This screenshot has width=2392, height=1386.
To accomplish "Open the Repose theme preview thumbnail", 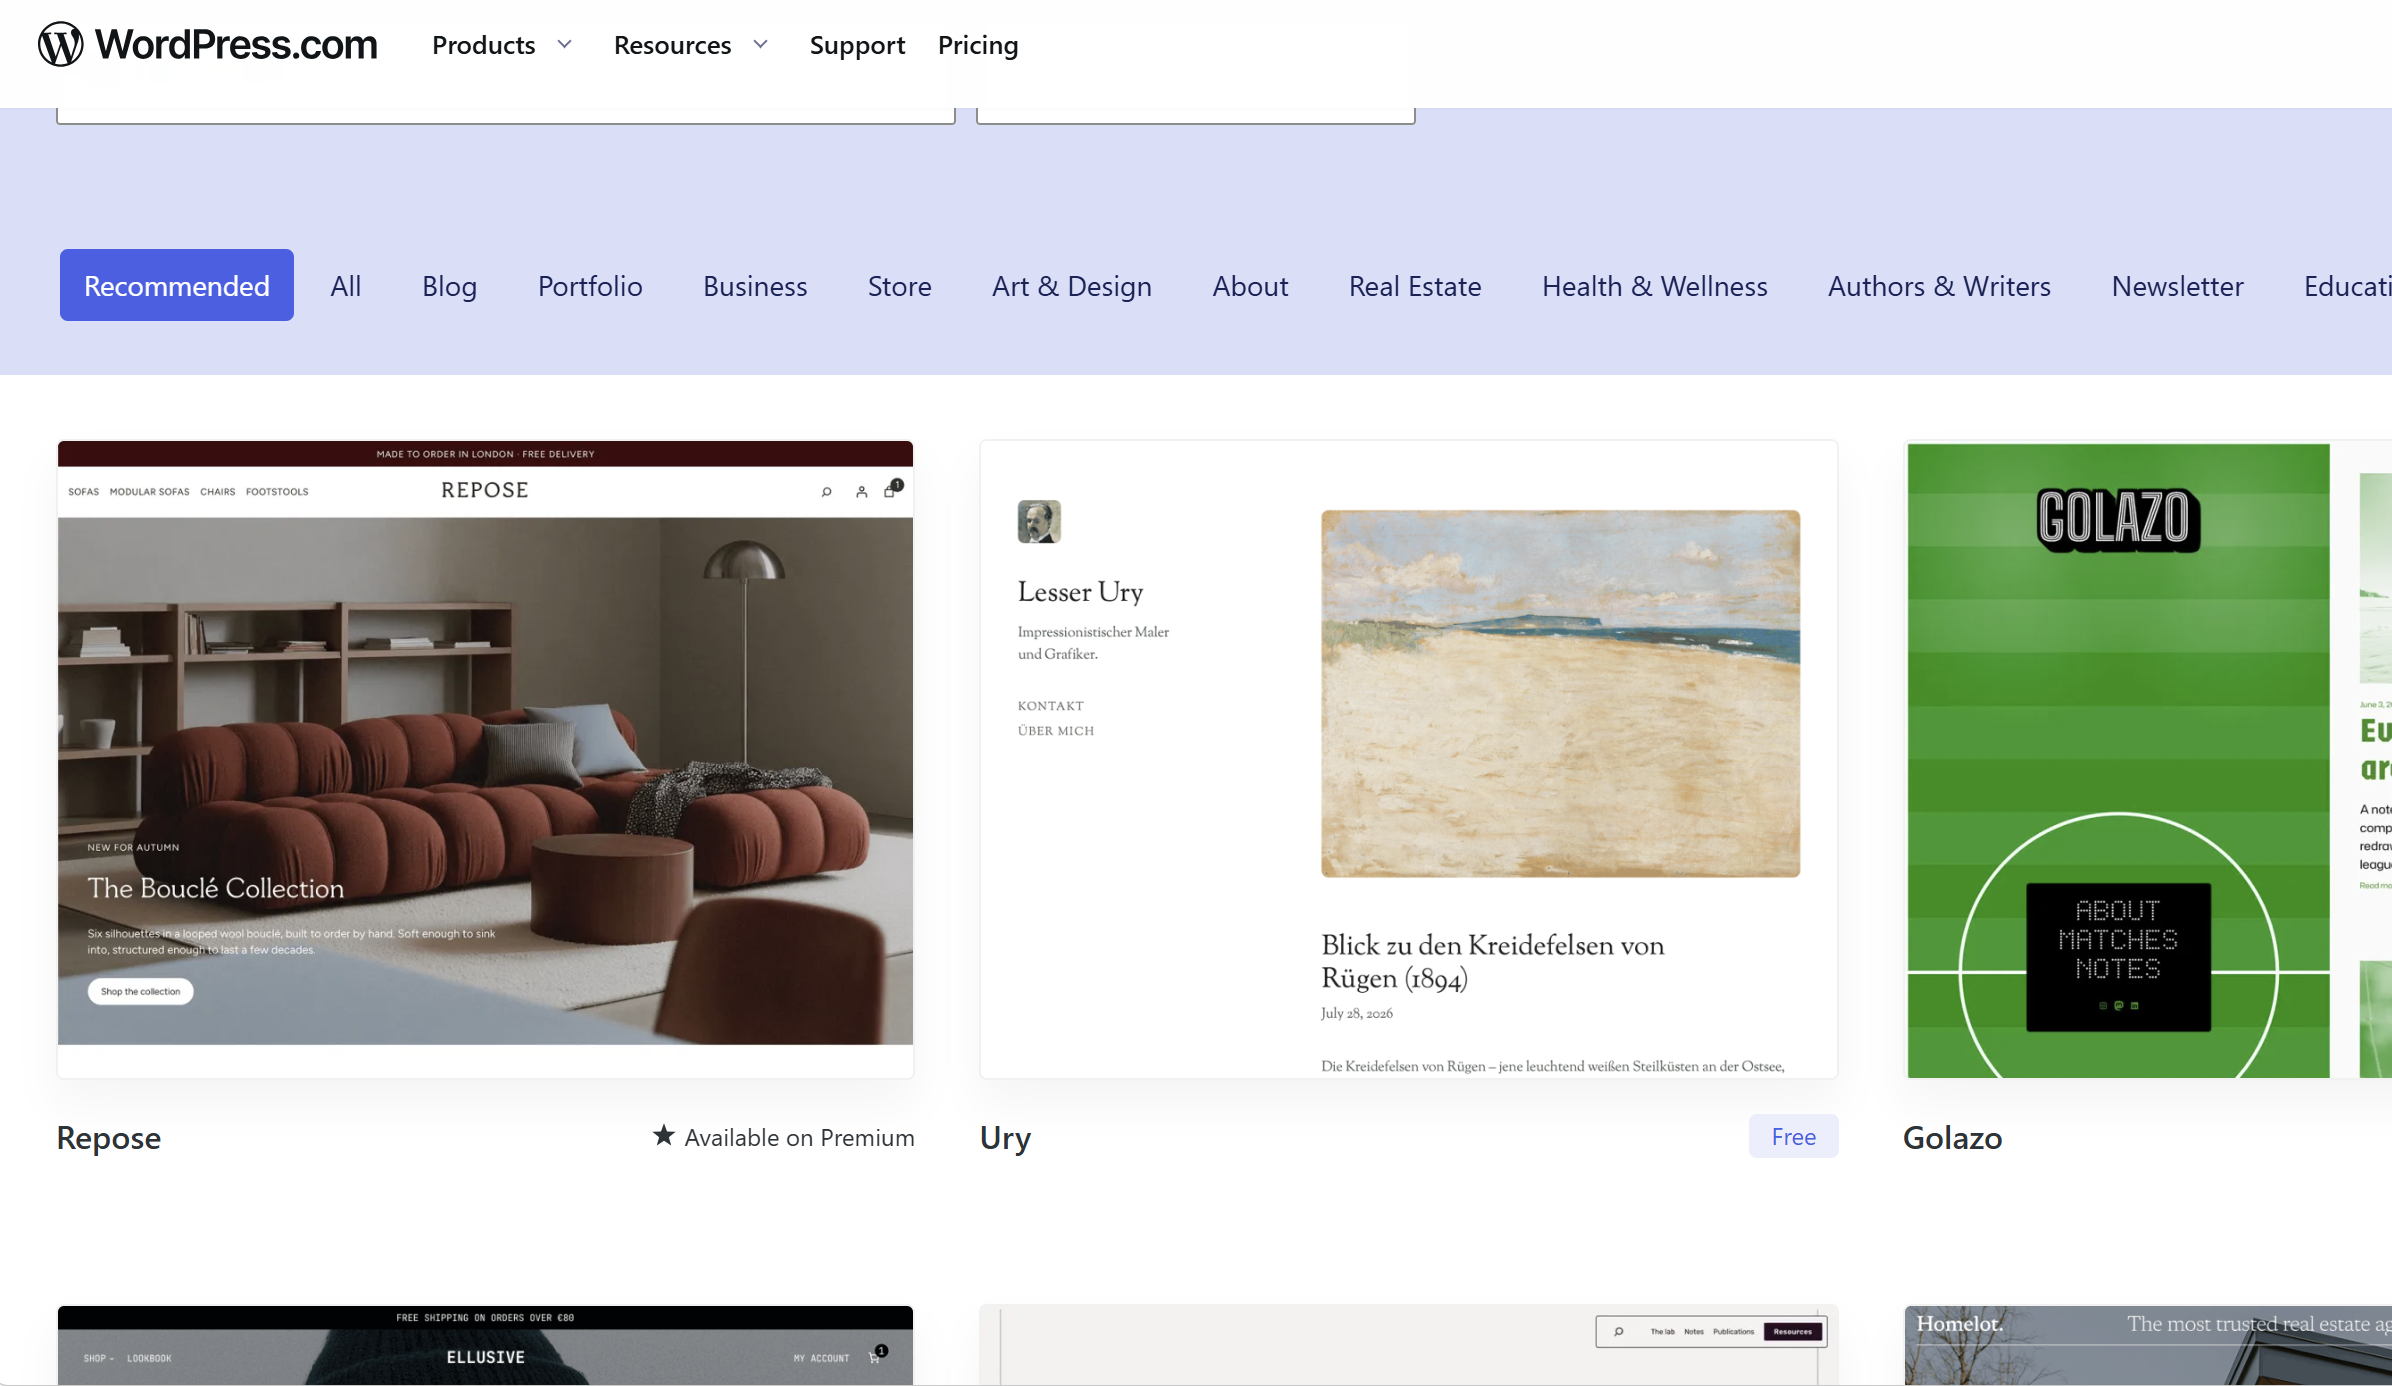I will (485, 759).
